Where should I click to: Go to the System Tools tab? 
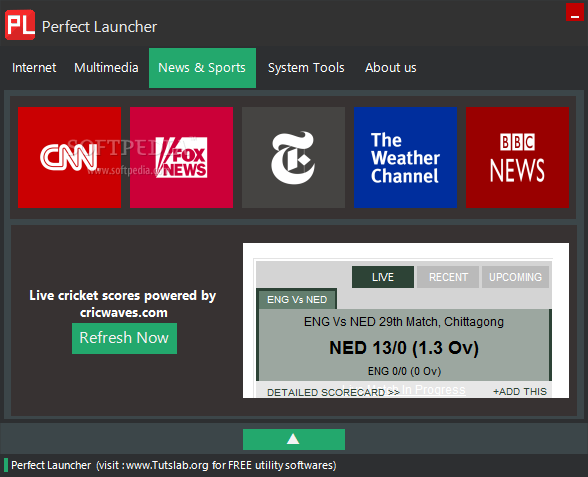tap(306, 68)
